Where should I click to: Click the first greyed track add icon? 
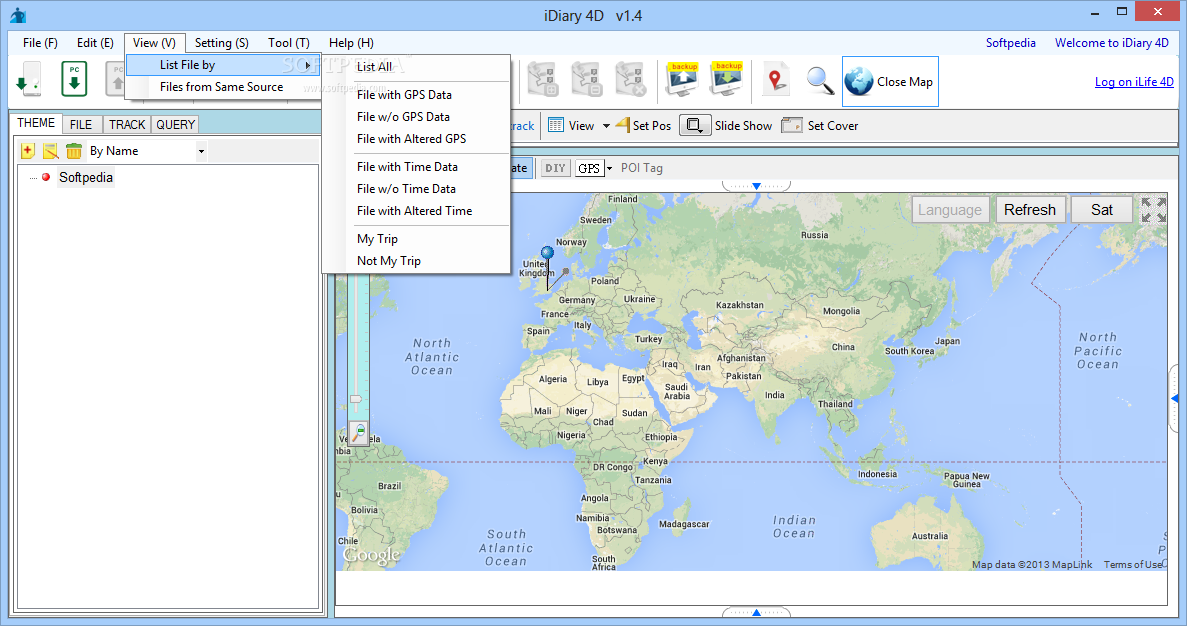tap(543, 79)
